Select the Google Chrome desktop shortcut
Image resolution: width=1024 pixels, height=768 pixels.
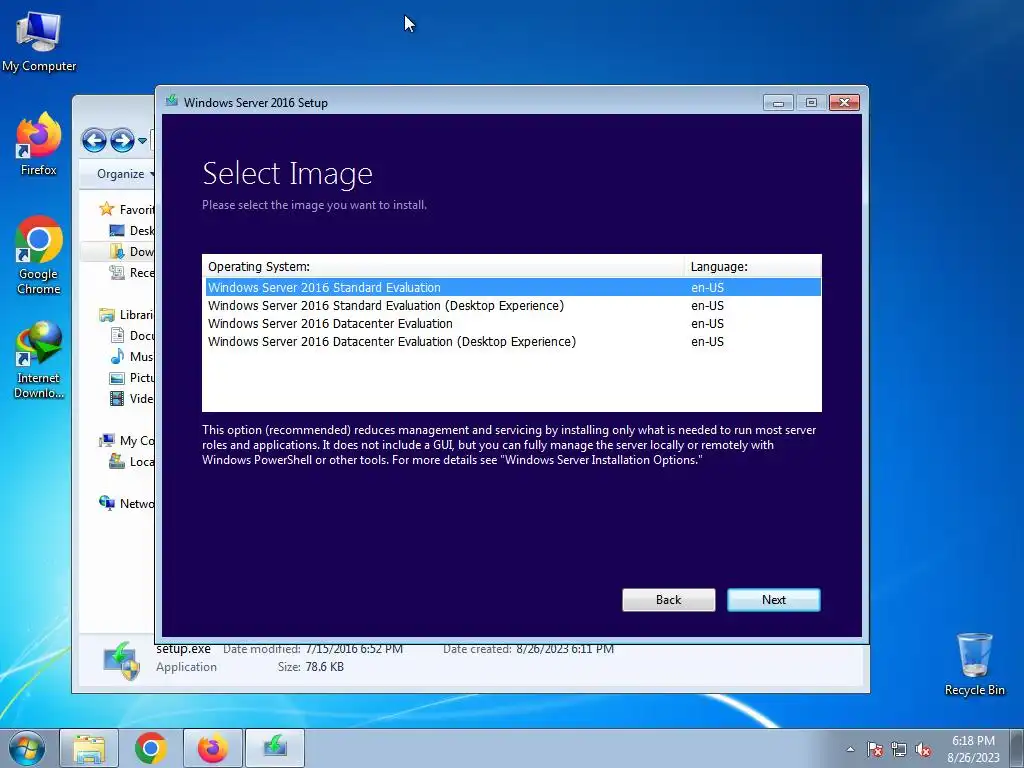(39, 255)
